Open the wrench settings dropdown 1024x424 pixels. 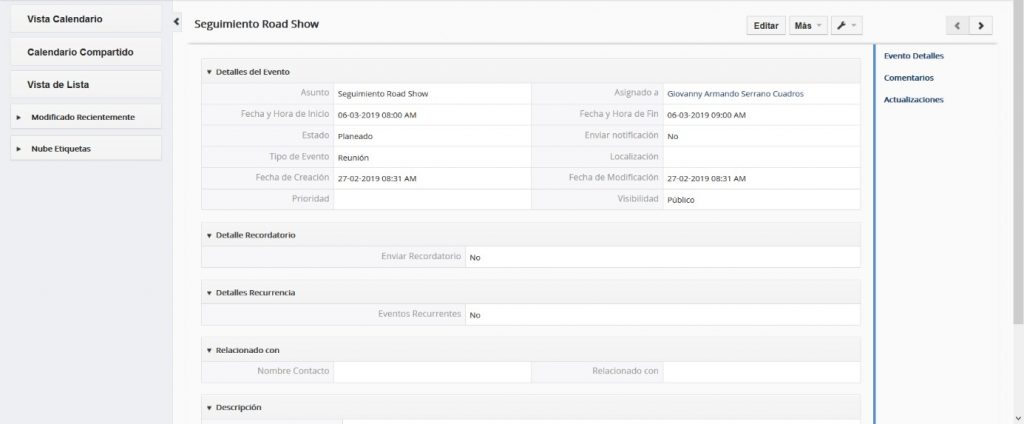(x=845, y=26)
